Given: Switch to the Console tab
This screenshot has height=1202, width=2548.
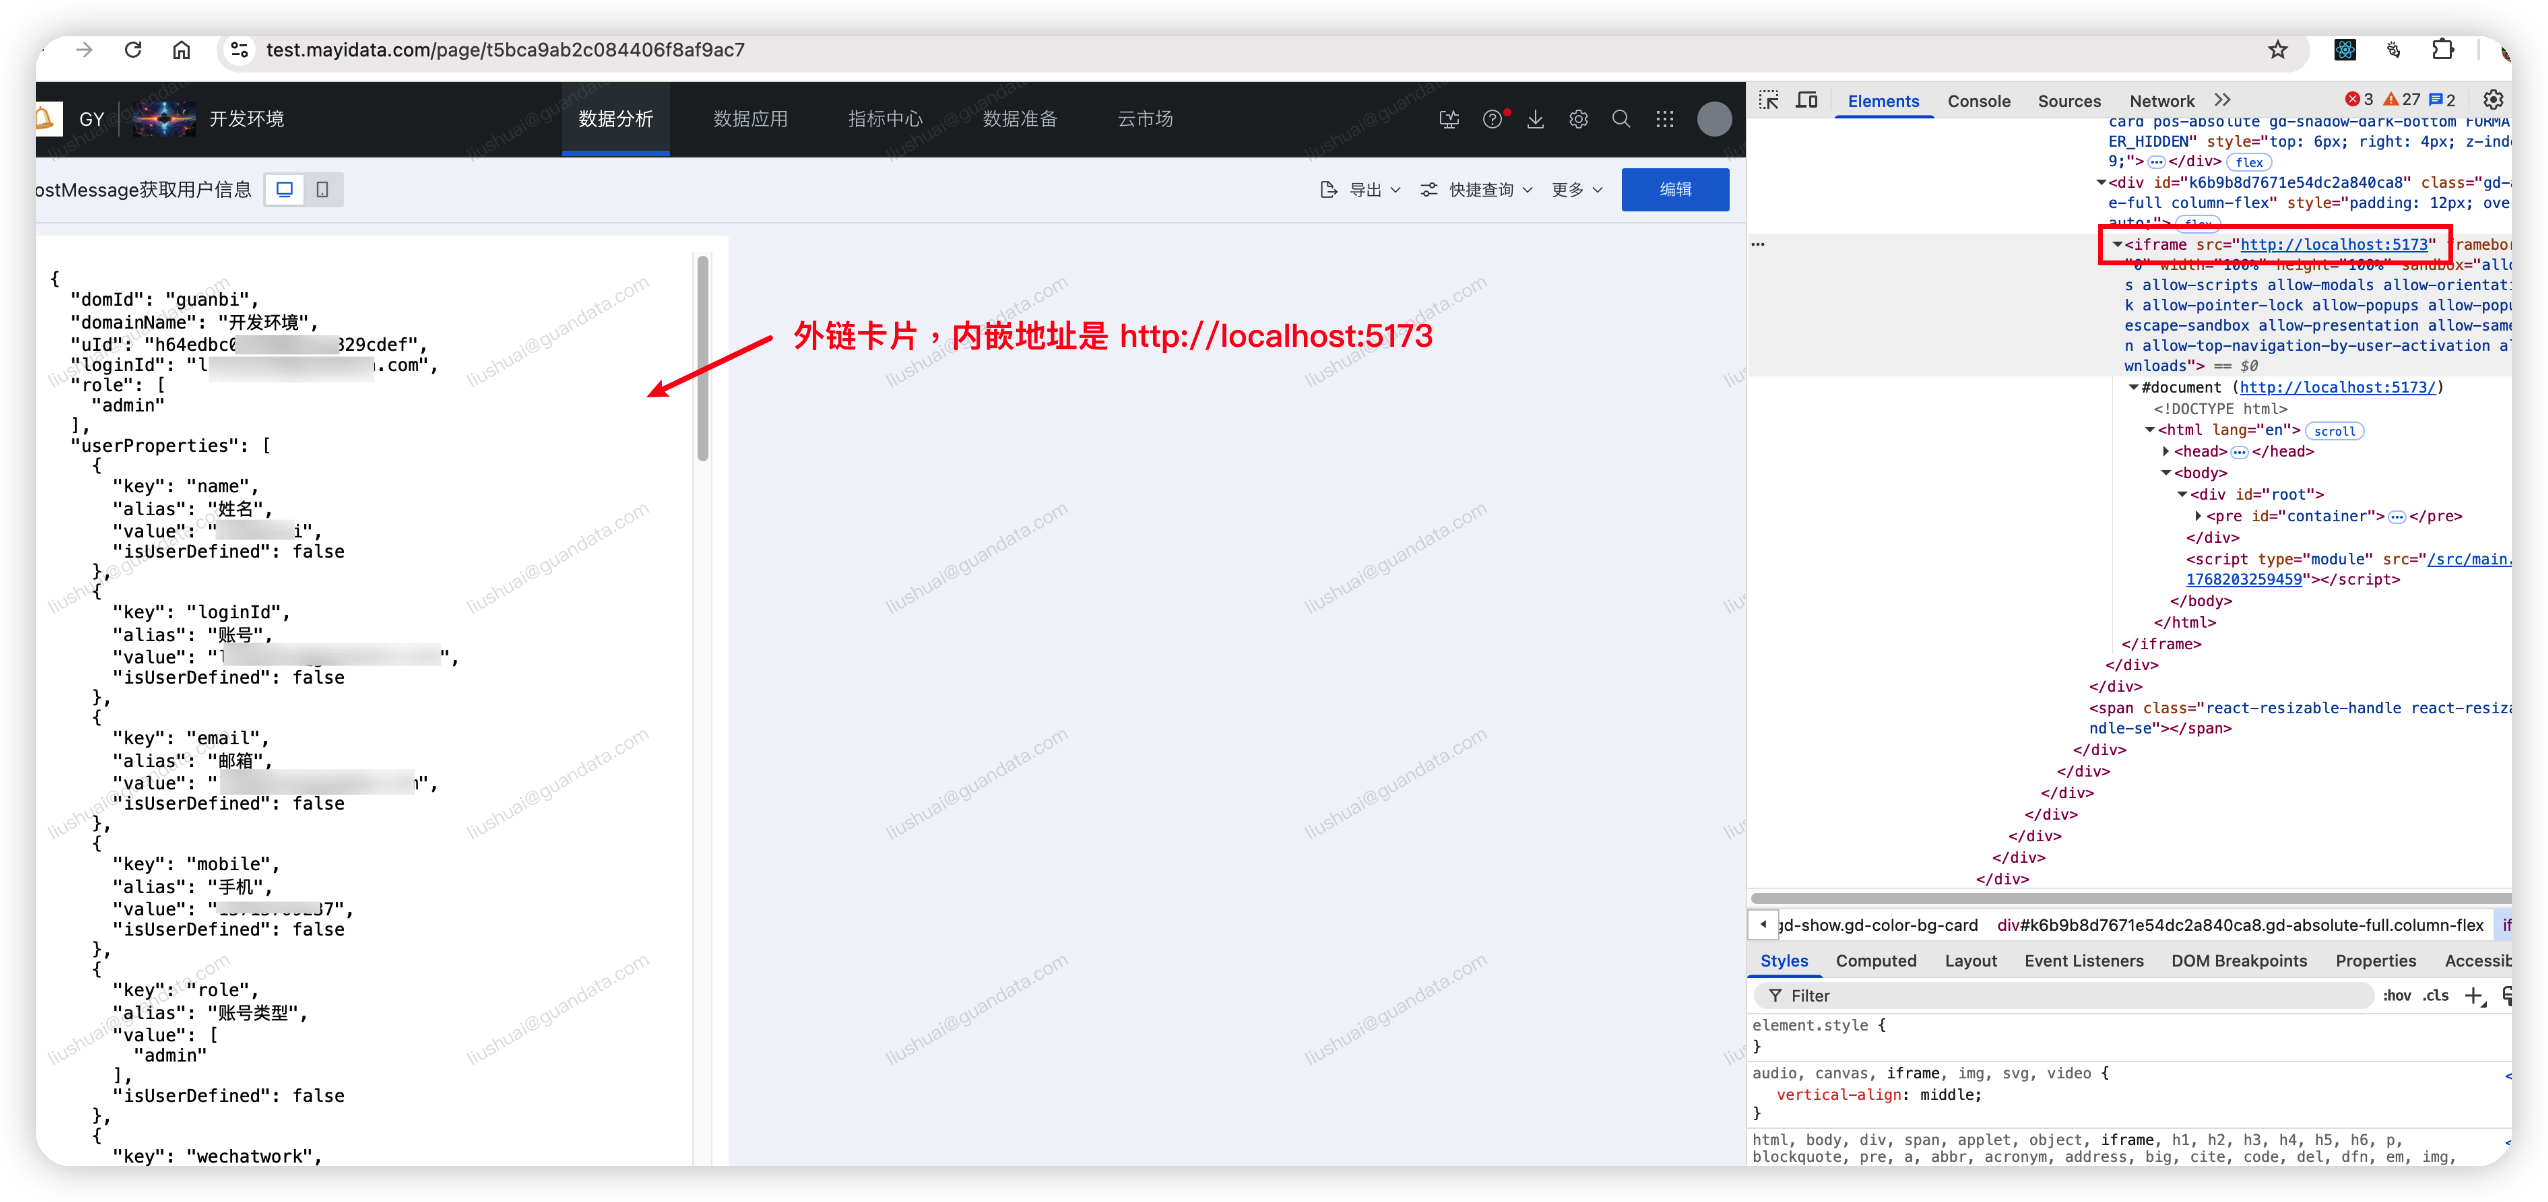Looking at the screenshot, I should [x=1978, y=101].
